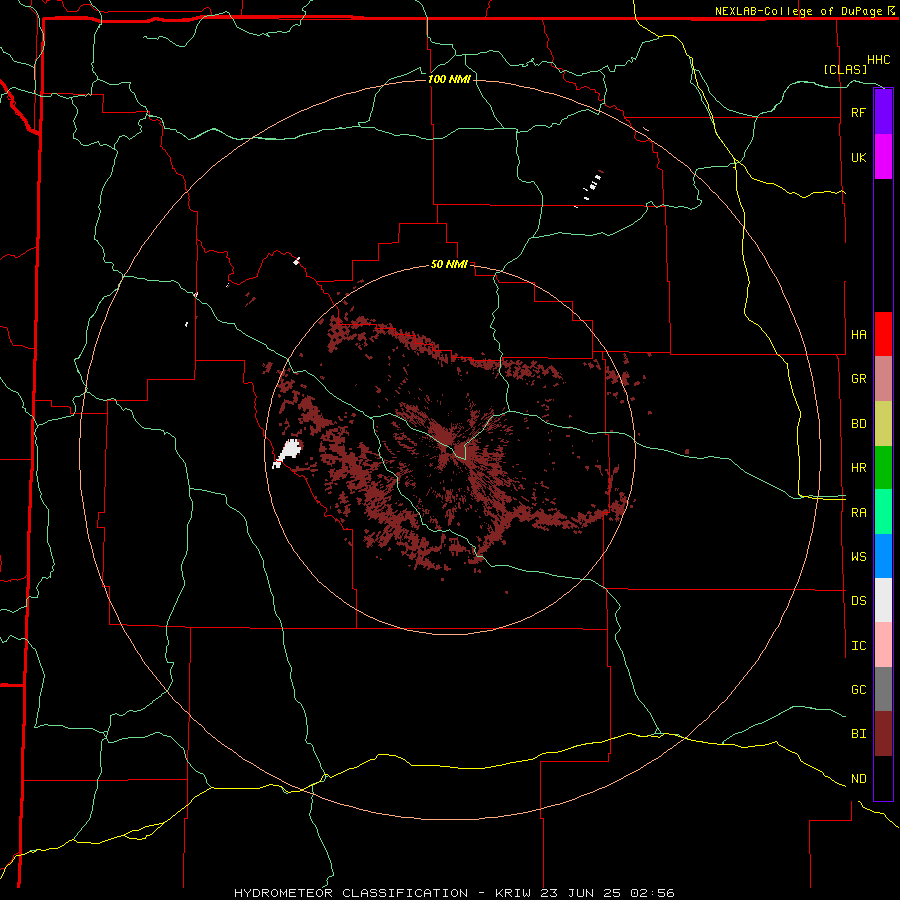900x900 pixels.
Task: Click the HR legend label
Action: pos(858,468)
